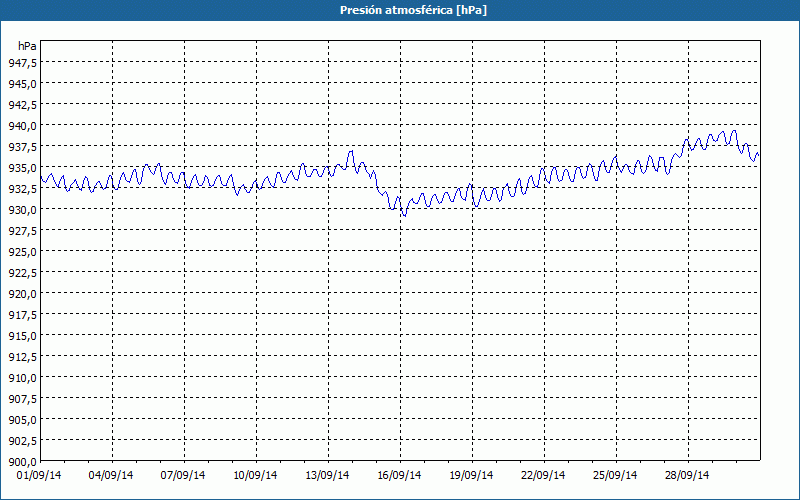
Task: Click the 22/09/14 date label
Action: pyautogui.click(x=543, y=475)
